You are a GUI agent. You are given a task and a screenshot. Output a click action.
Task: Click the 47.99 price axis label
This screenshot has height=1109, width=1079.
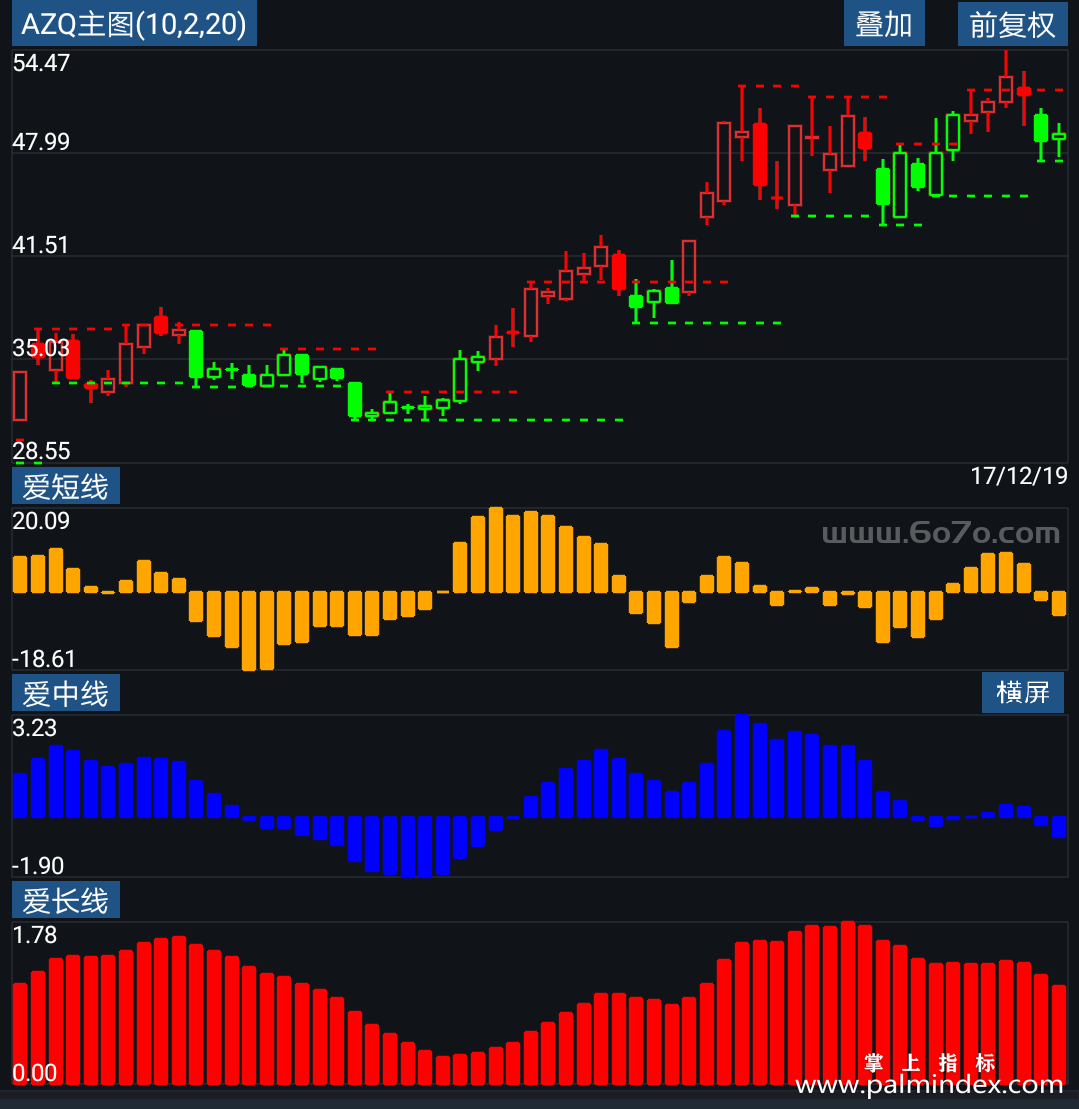(41, 142)
